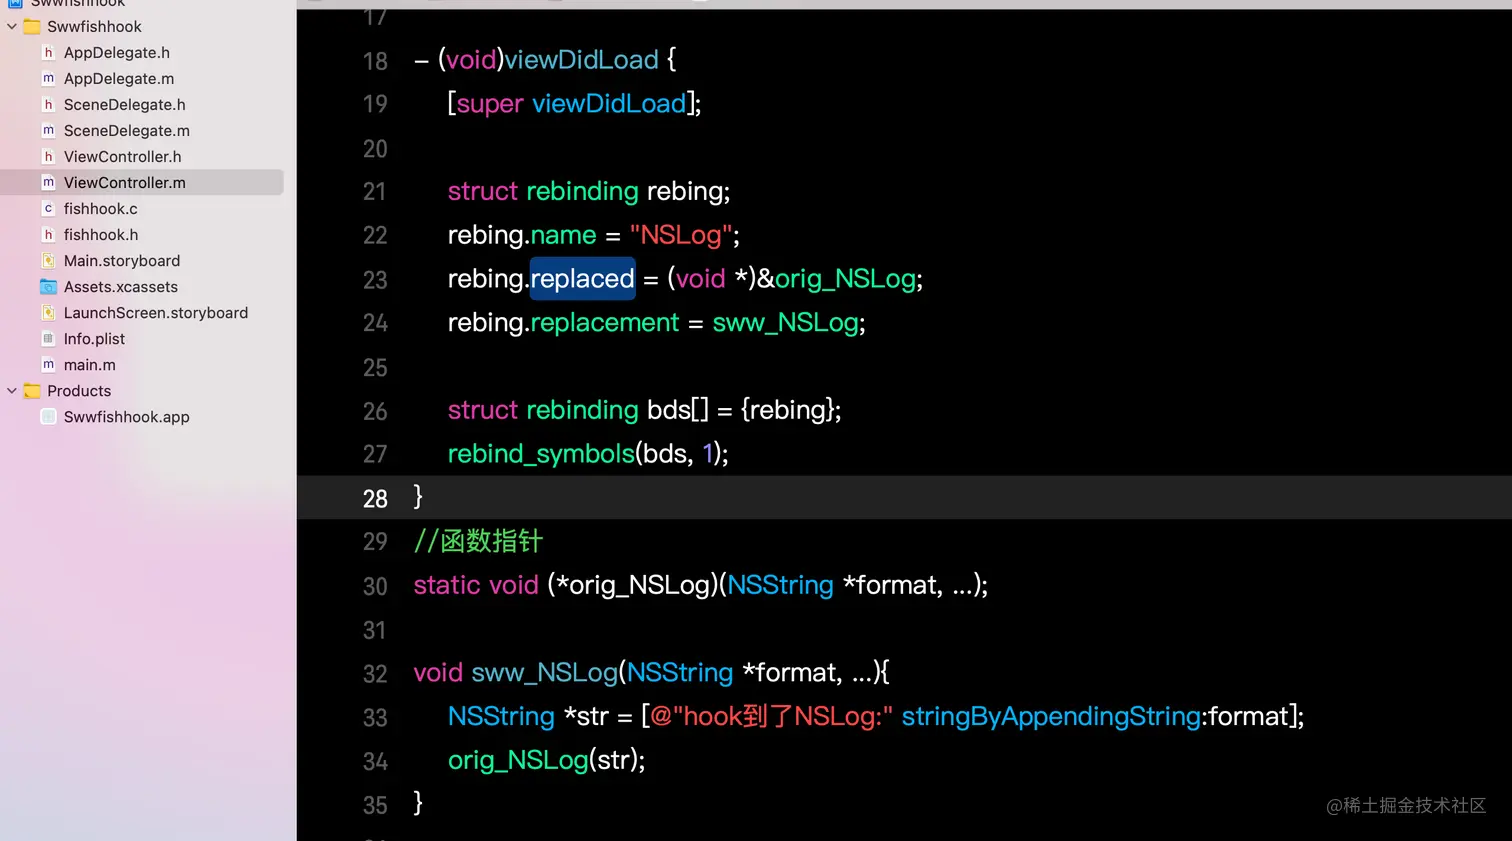Click the "stringByAppendingString" method call

tap(1051, 716)
